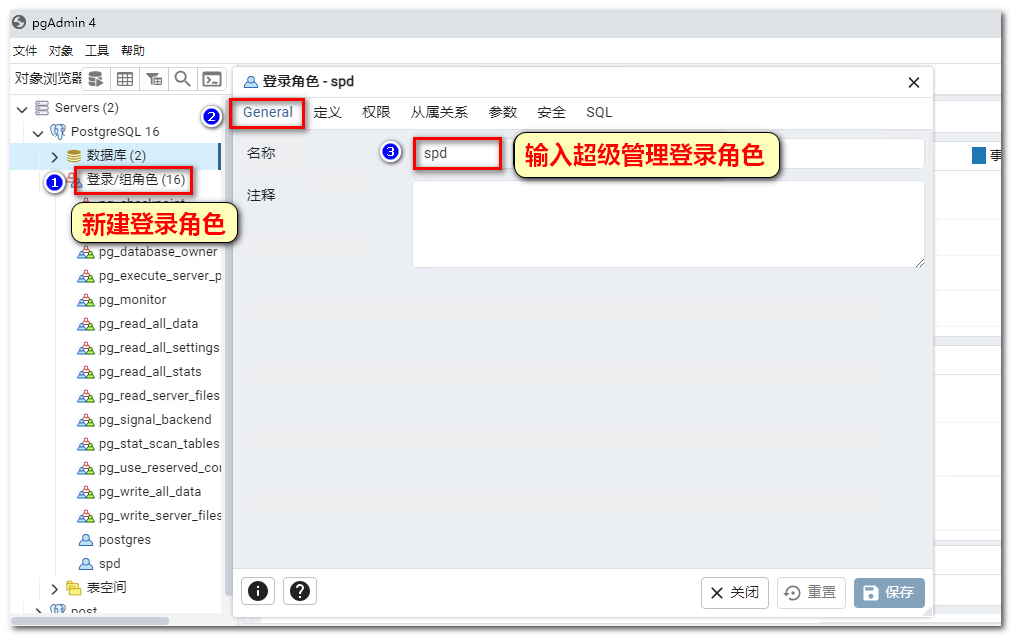Viewport: 1012px width, 637px height.
Task: Close the 登录角色 dialog with X
Action: coord(913,83)
